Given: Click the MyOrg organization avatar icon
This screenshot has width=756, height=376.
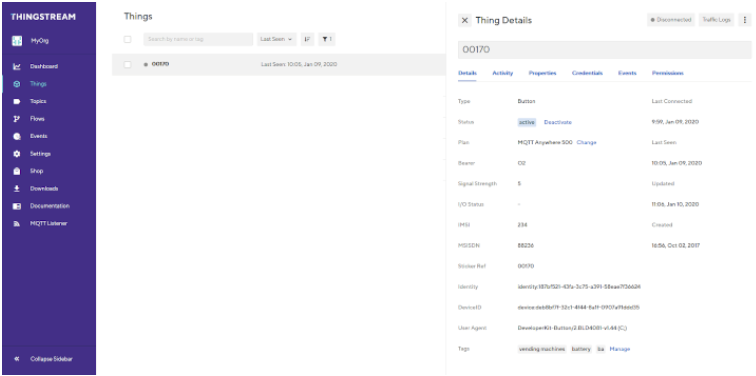Looking at the screenshot, I should pyautogui.click(x=17, y=41).
